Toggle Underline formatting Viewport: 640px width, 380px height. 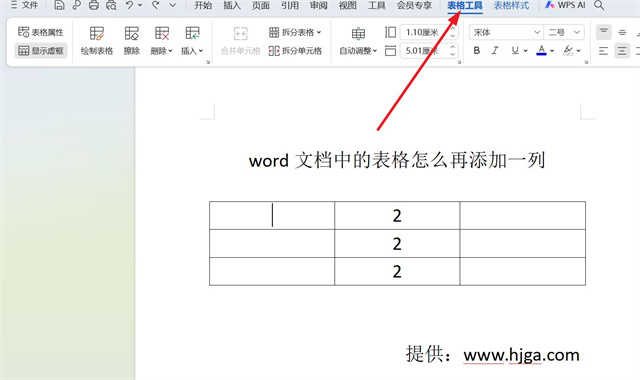point(515,51)
